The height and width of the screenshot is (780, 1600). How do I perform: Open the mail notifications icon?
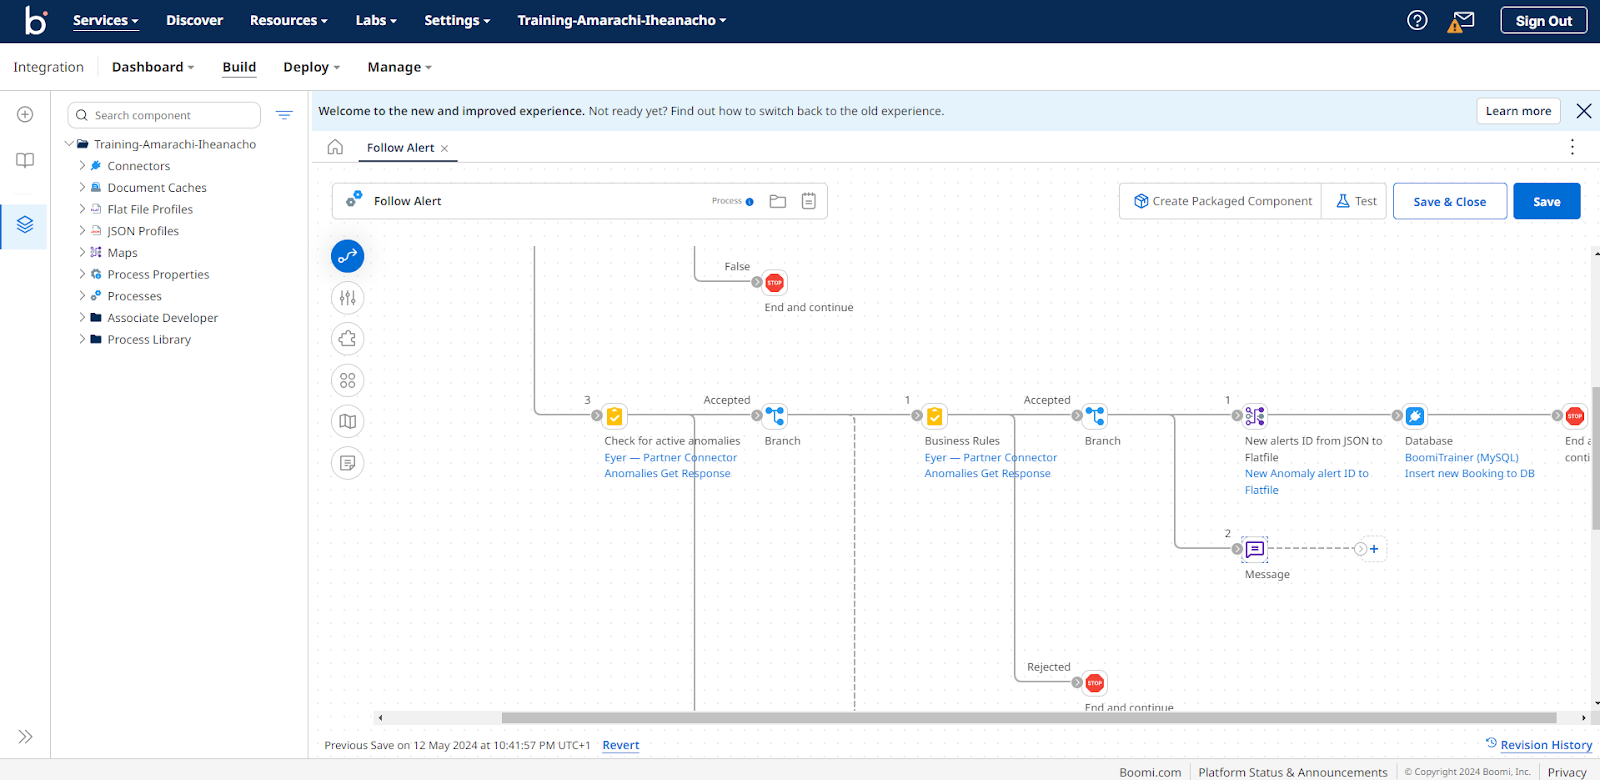point(1461,20)
